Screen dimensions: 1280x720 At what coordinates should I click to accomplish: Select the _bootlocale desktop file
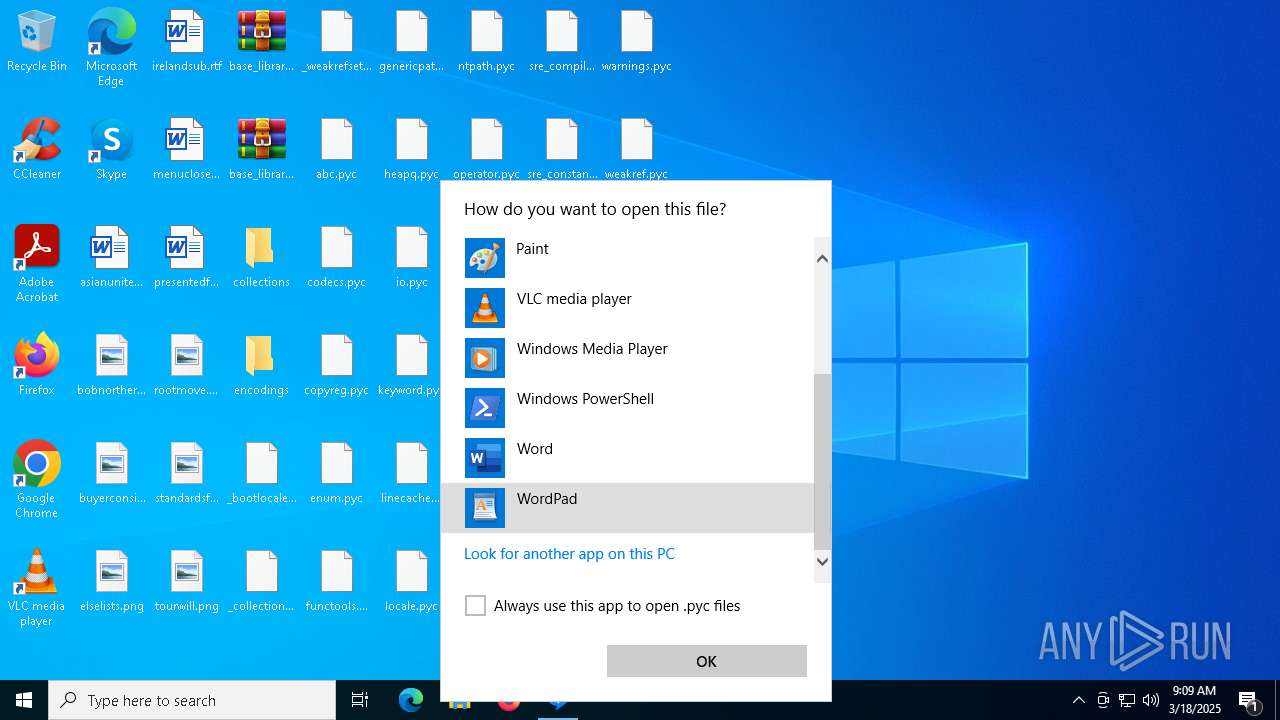pyautogui.click(x=261, y=474)
